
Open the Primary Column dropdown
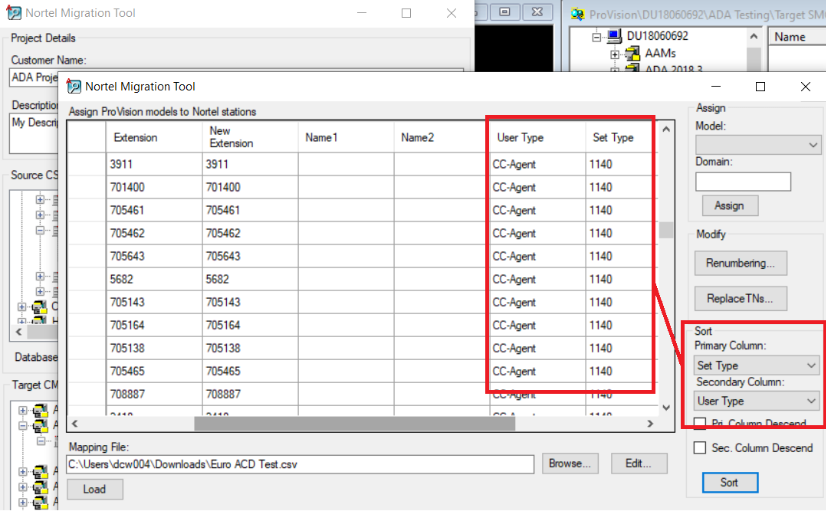coord(756,365)
